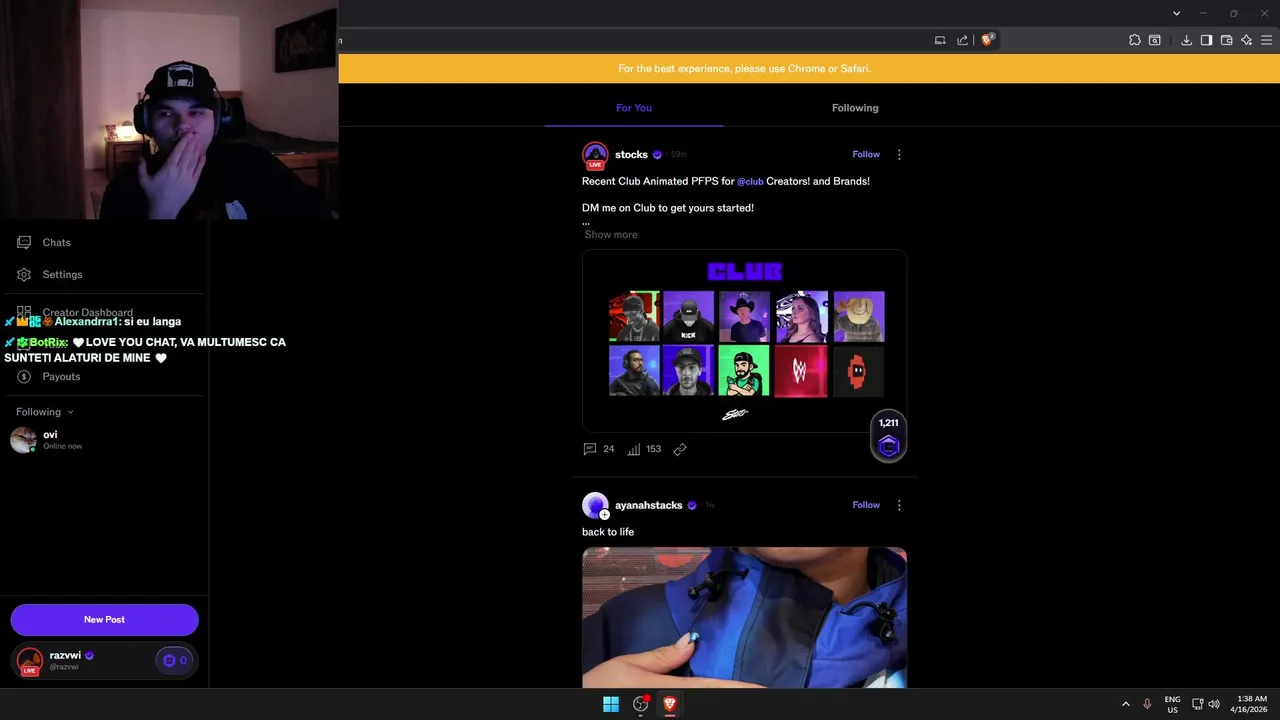Open Settings gear in sidebar
Image resolution: width=1280 pixels, height=720 pixels.
(x=24, y=274)
